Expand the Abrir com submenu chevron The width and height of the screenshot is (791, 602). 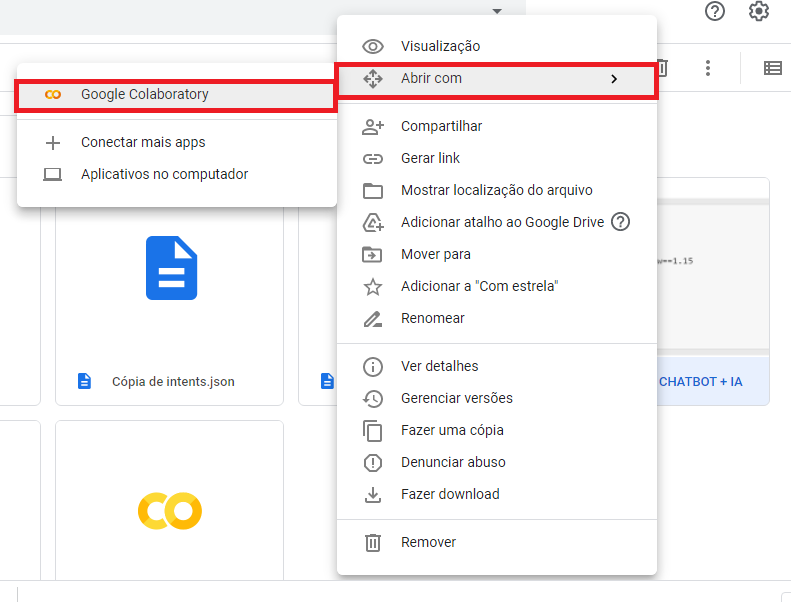click(x=614, y=79)
